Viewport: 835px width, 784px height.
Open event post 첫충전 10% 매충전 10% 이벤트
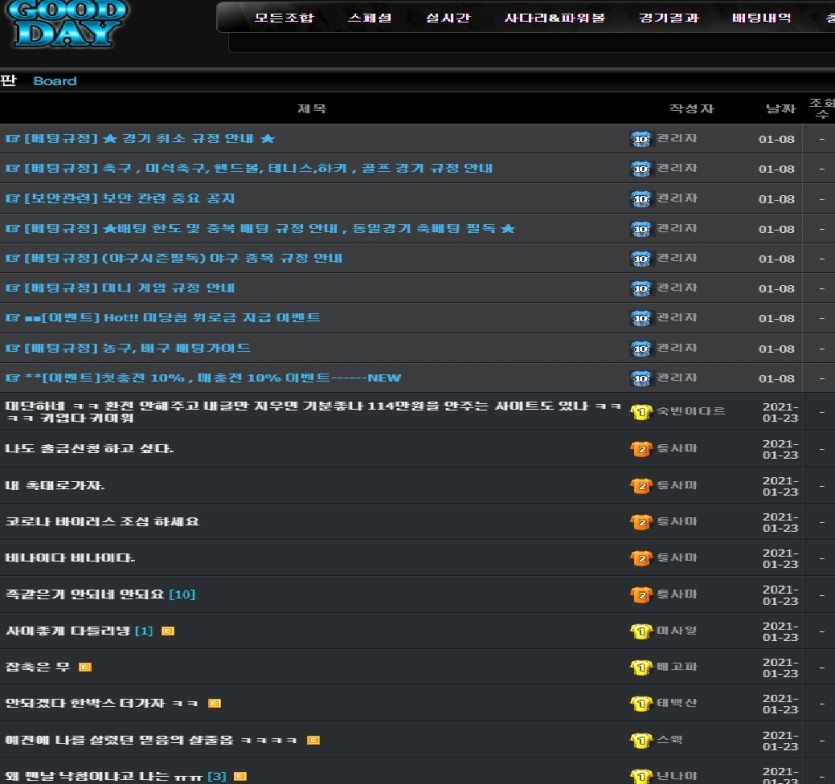click(x=203, y=378)
